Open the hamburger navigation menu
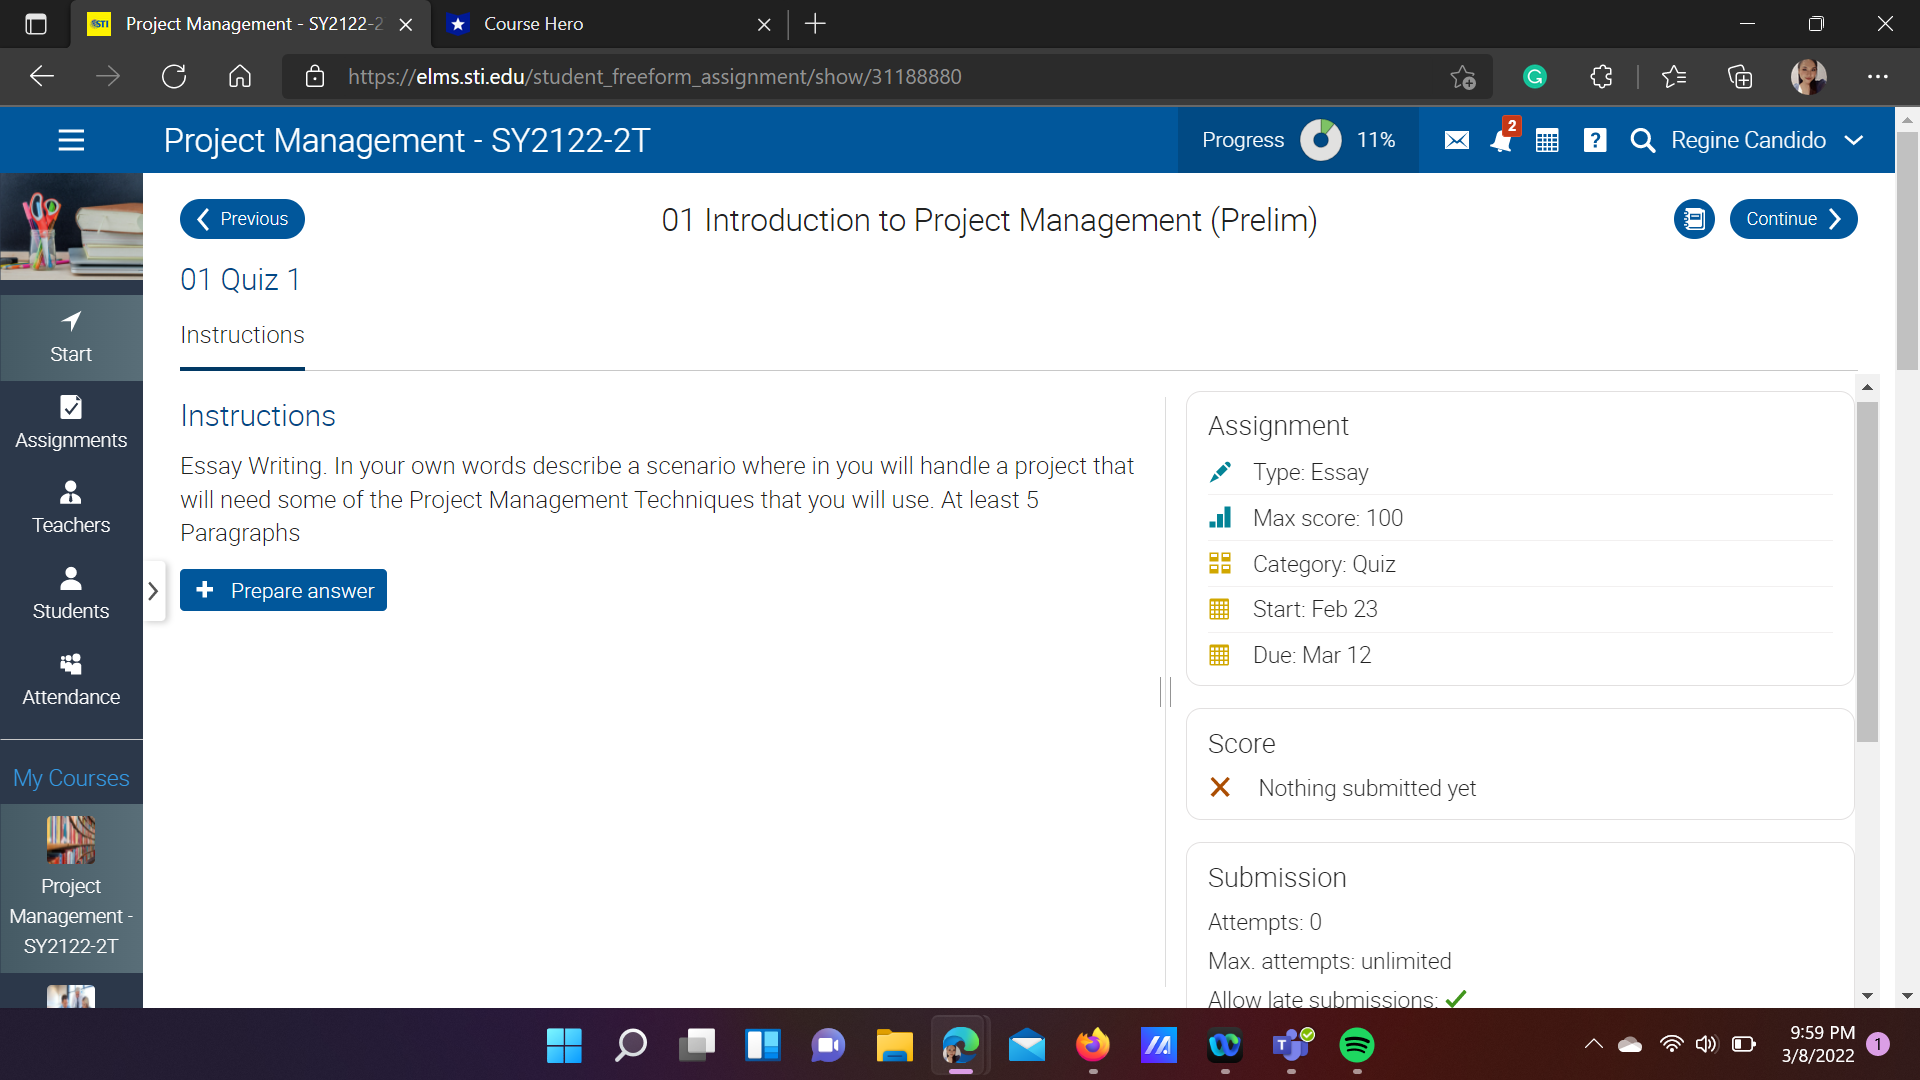 coord(71,140)
